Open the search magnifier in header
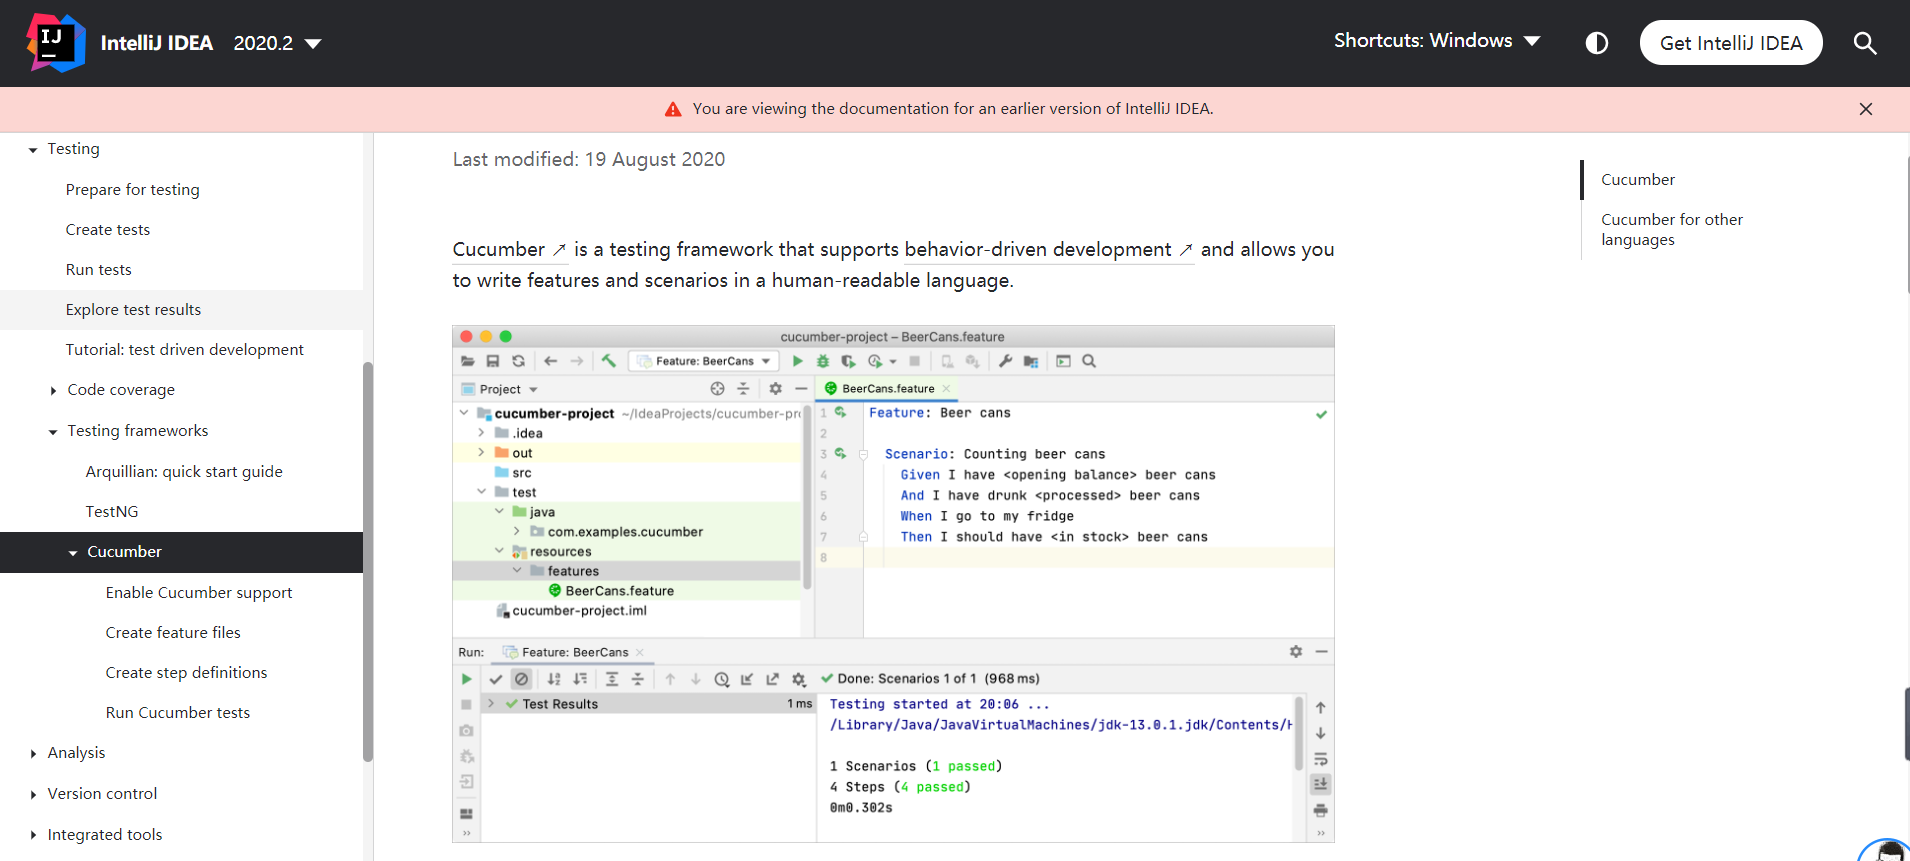 point(1864,43)
